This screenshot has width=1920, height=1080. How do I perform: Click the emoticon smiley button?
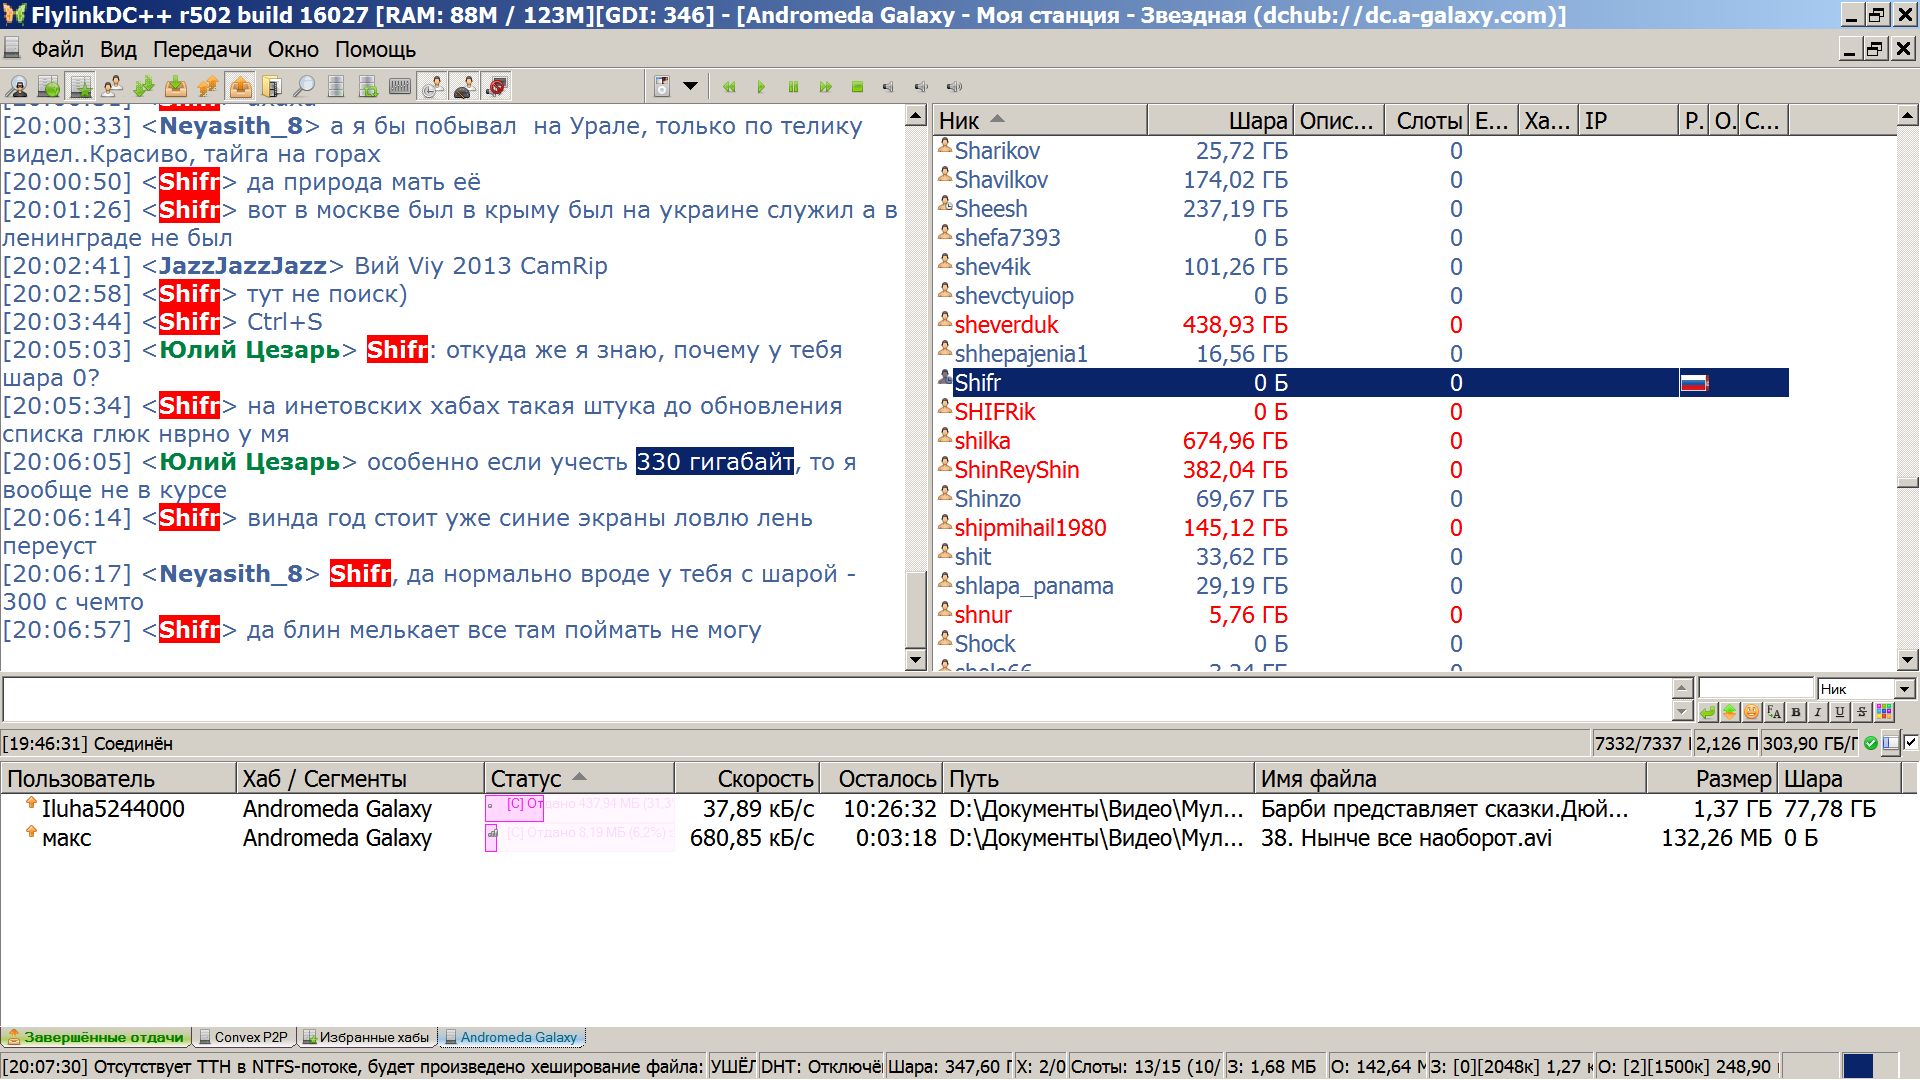(1751, 712)
